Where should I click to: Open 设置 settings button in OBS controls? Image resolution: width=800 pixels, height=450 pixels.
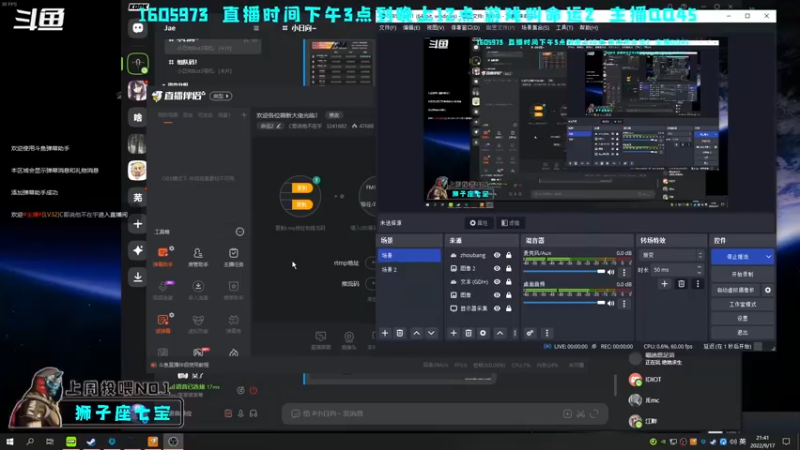pyautogui.click(x=742, y=318)
